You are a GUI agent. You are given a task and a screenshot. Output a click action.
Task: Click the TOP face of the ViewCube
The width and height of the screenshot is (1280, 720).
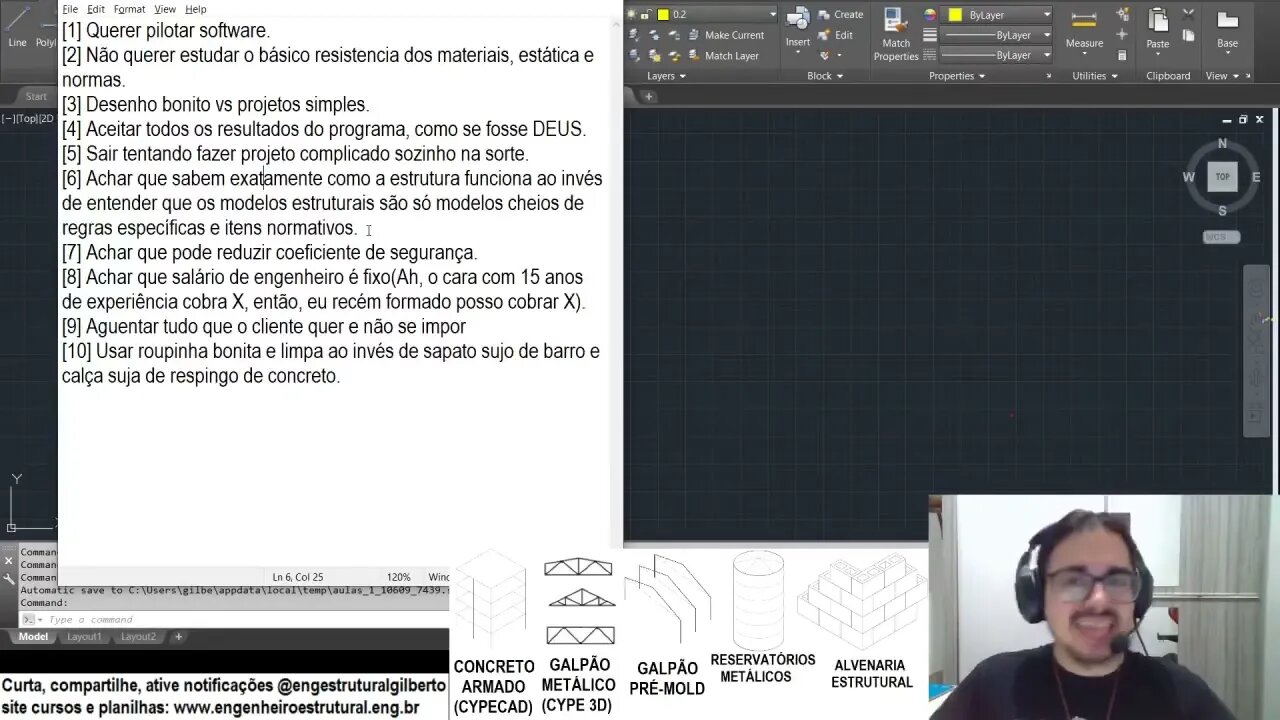click(1222, 177)
